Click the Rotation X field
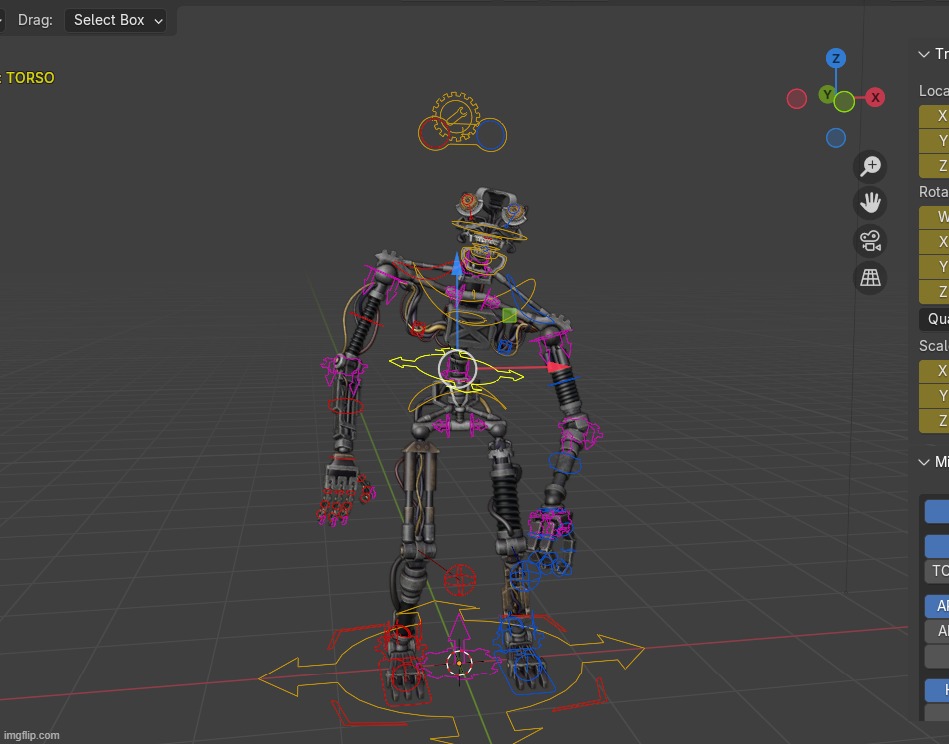949x744 pixels. [934, 242]
